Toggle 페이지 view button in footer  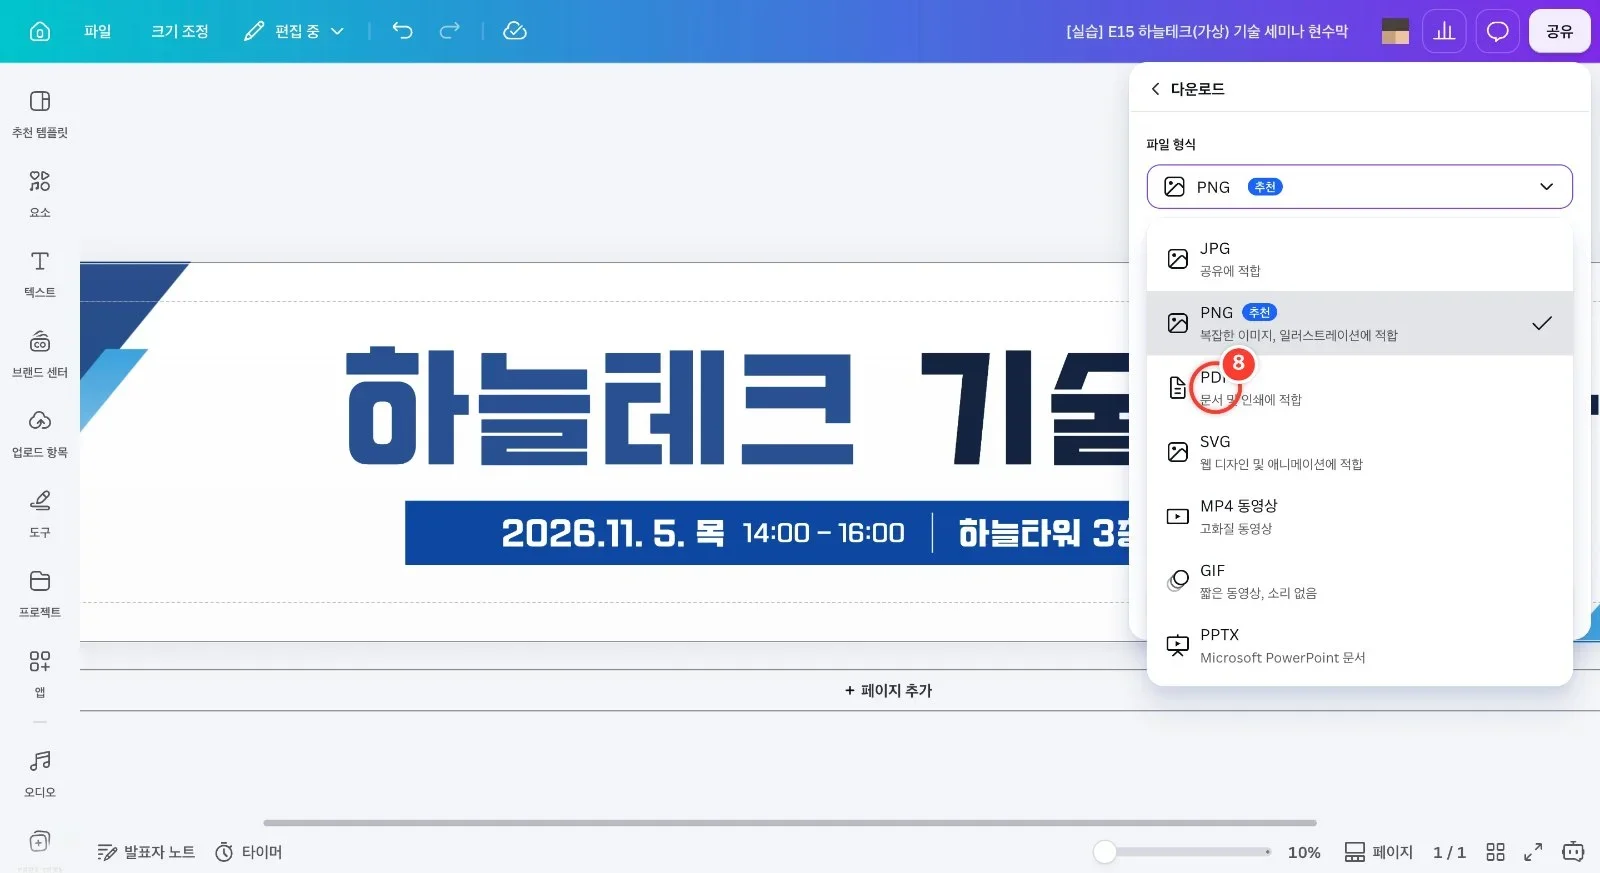1378,852
